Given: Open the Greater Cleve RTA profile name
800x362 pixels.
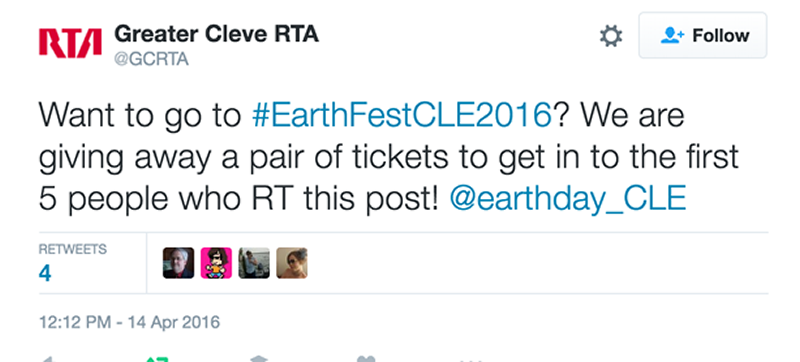Looking at the screenshot, I should click(216, 34).
